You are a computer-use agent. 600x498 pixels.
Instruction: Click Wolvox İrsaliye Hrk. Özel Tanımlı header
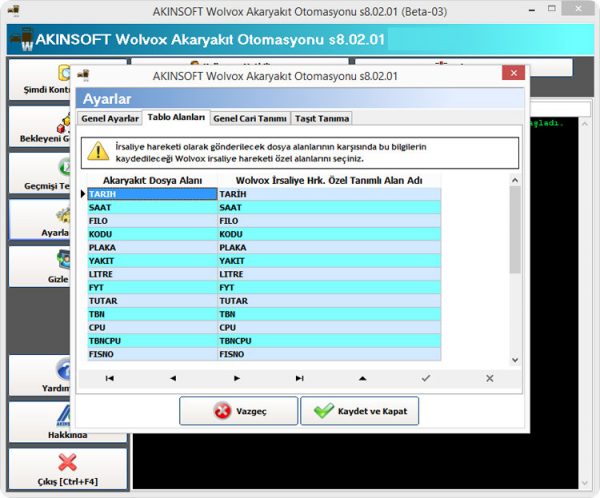tap(329, 180)
